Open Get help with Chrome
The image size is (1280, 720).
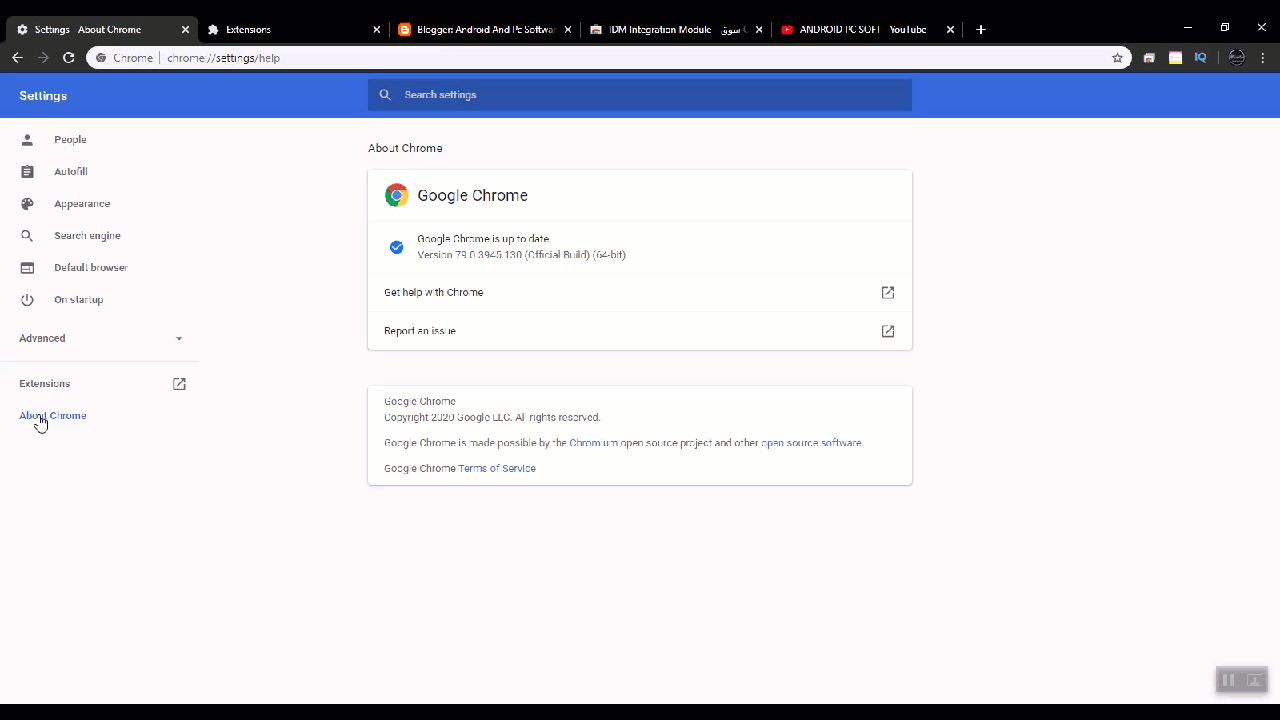pyautogui.click(x=640, y=293)
